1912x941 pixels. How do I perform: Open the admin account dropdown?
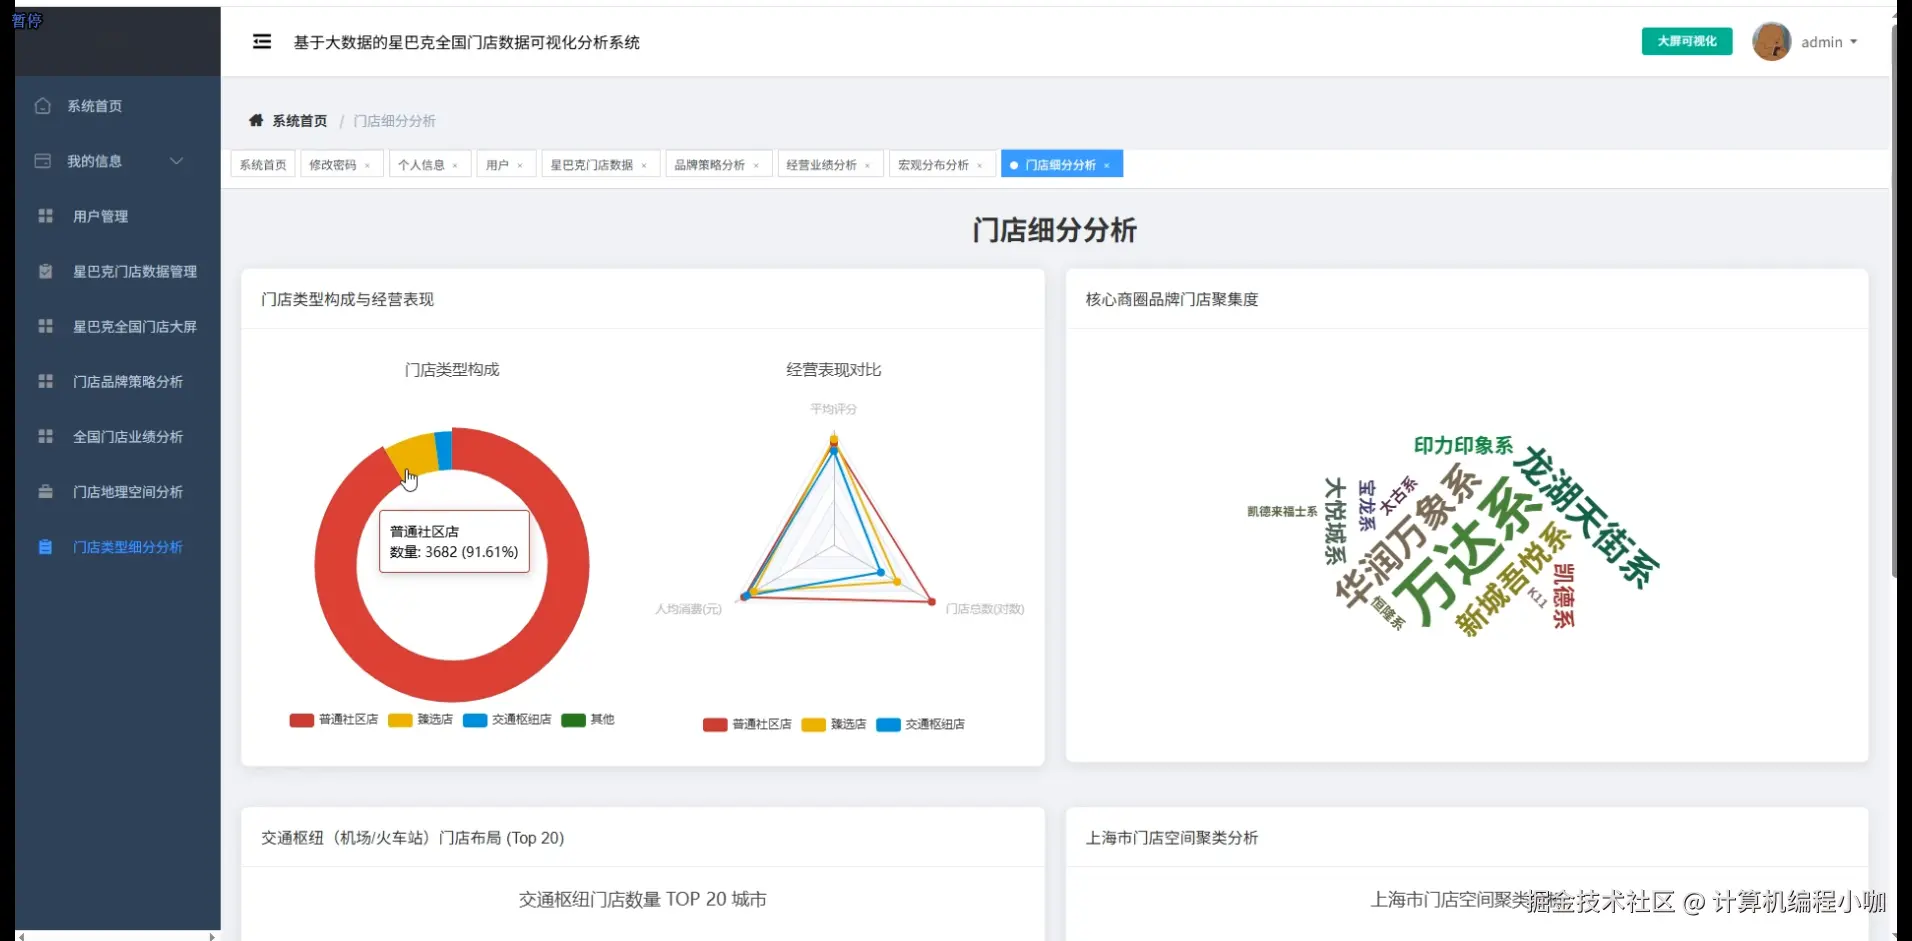[1828, 41]
